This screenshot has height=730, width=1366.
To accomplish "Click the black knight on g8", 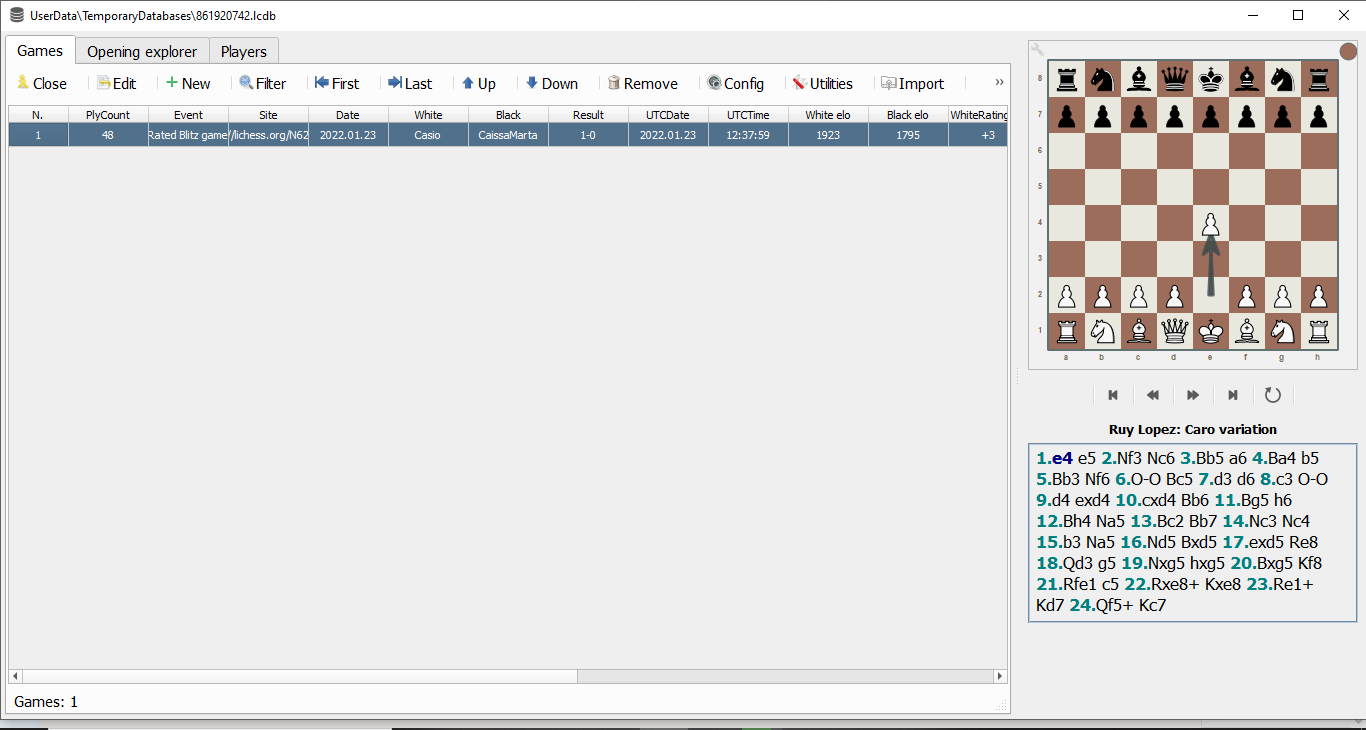I will tap(1283, 79).
